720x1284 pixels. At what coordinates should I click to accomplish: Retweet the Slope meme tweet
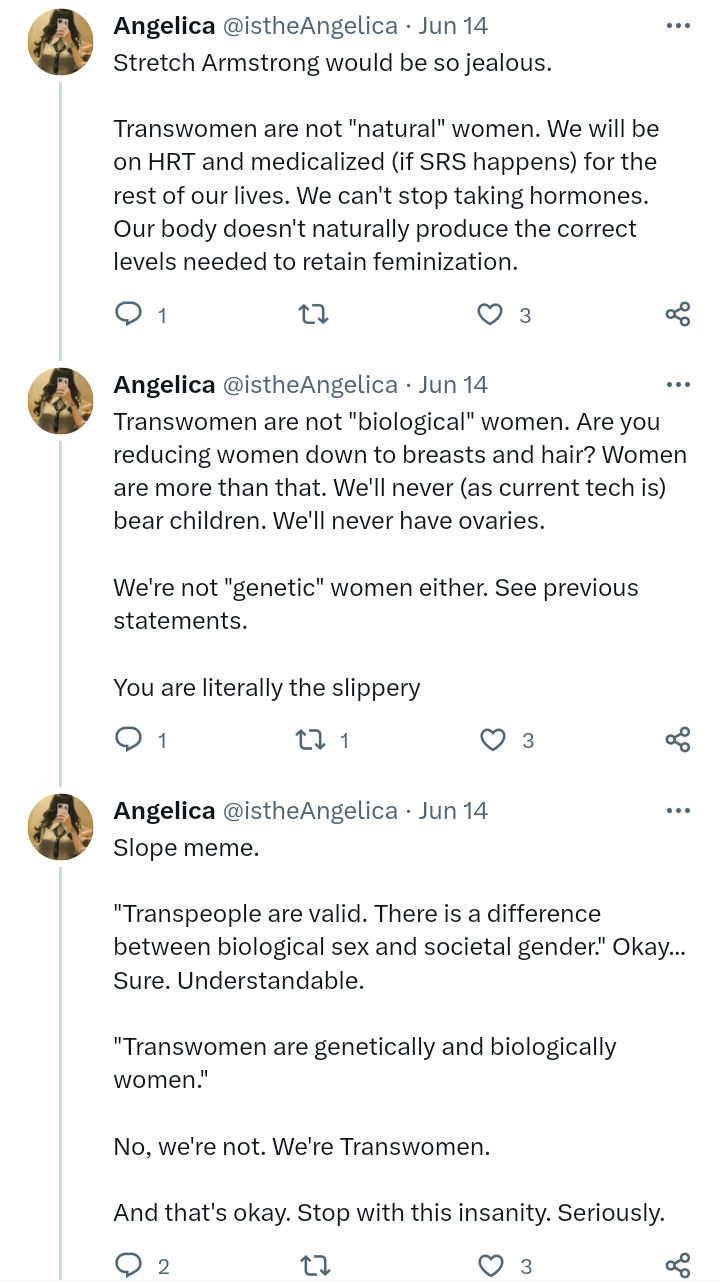point(314,1266)
